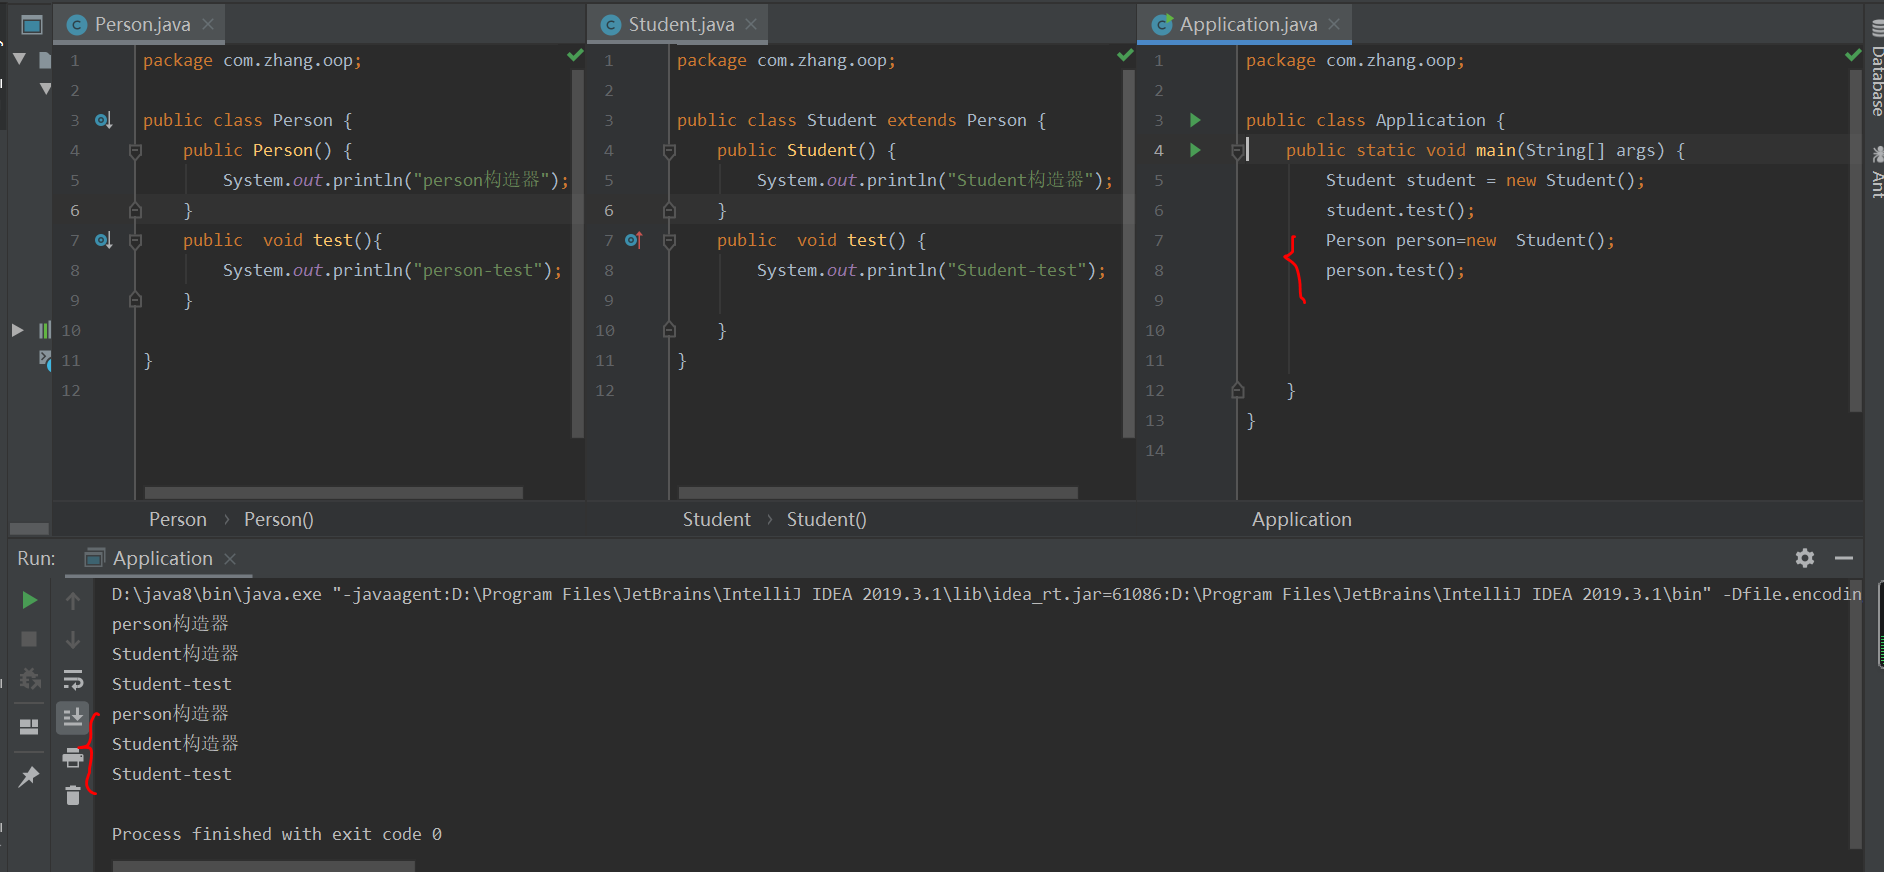Collapse main method fold marker in Application.java
Viewport: 1884px width, 872px height.
point(1237,150)
